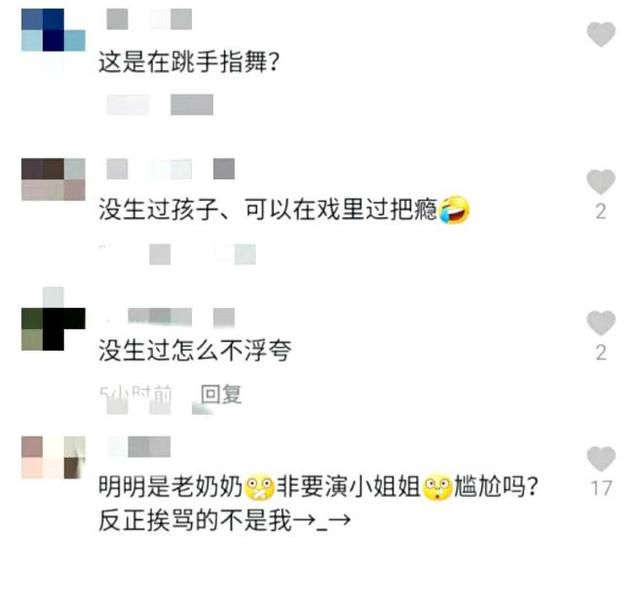Select the text "反正挨骂的不是我"
The image size is (640, 607).
pyautogui.click(x=195, y=521)
